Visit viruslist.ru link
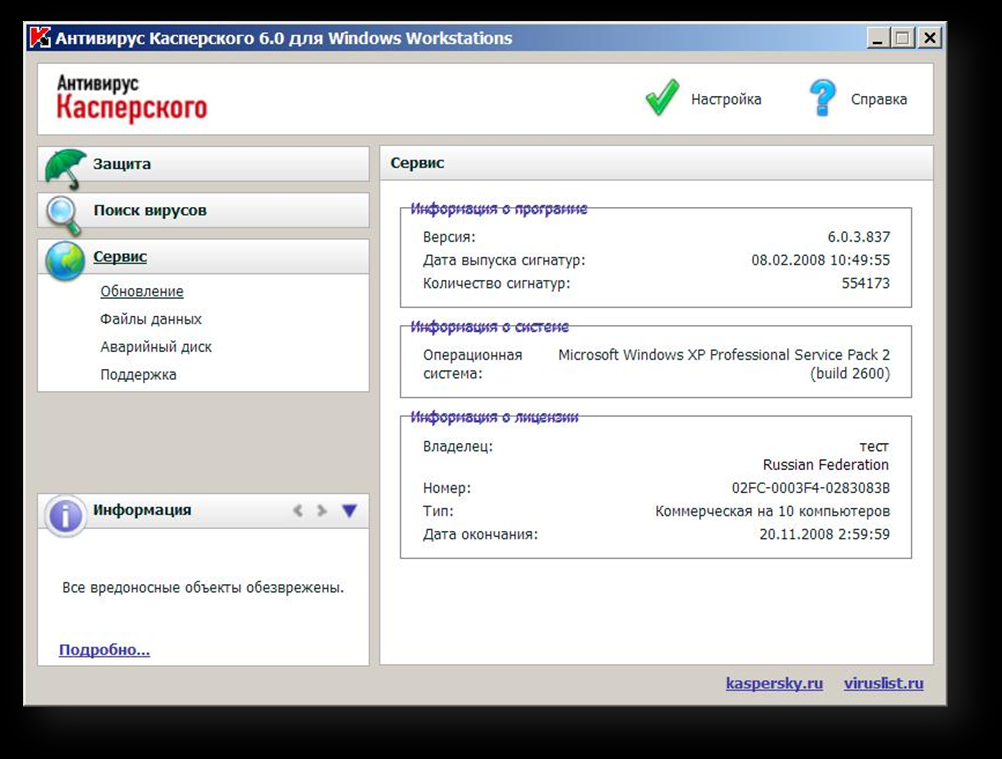Screen dimensions: 1002x759 point(884,684)
